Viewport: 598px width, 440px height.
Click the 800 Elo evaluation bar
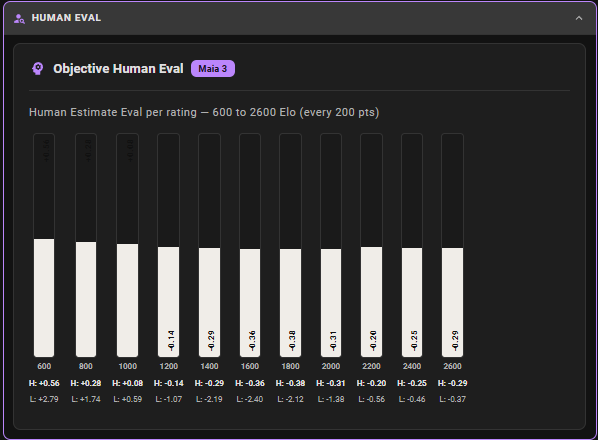[86, 245]
